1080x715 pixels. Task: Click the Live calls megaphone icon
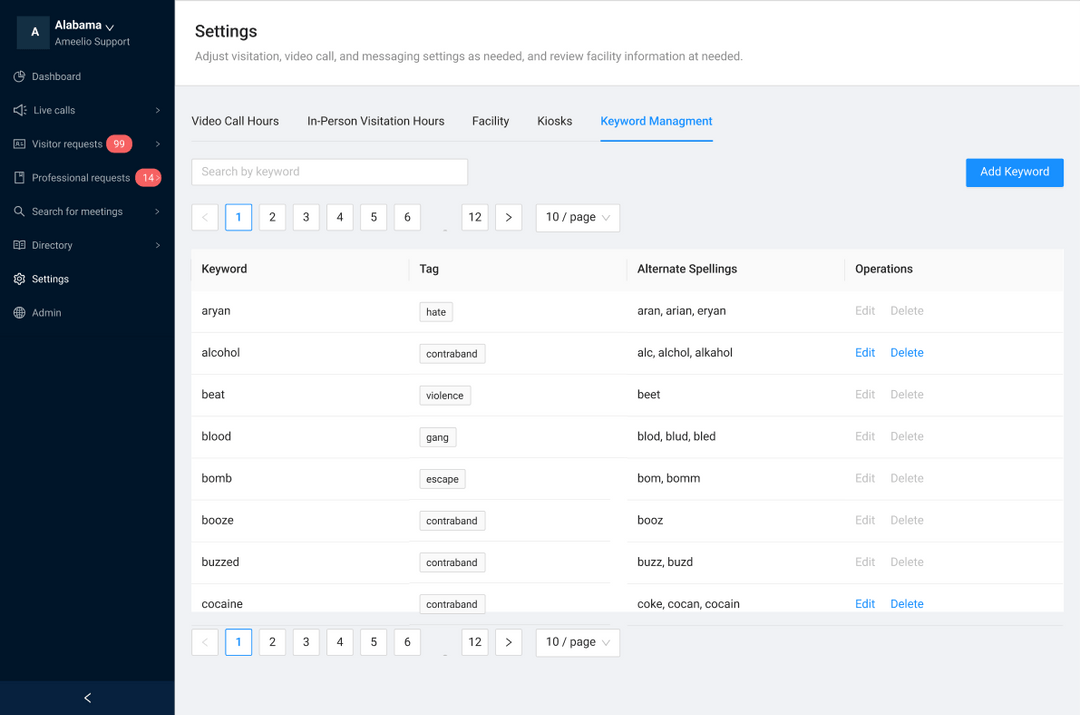click(19, 110)
